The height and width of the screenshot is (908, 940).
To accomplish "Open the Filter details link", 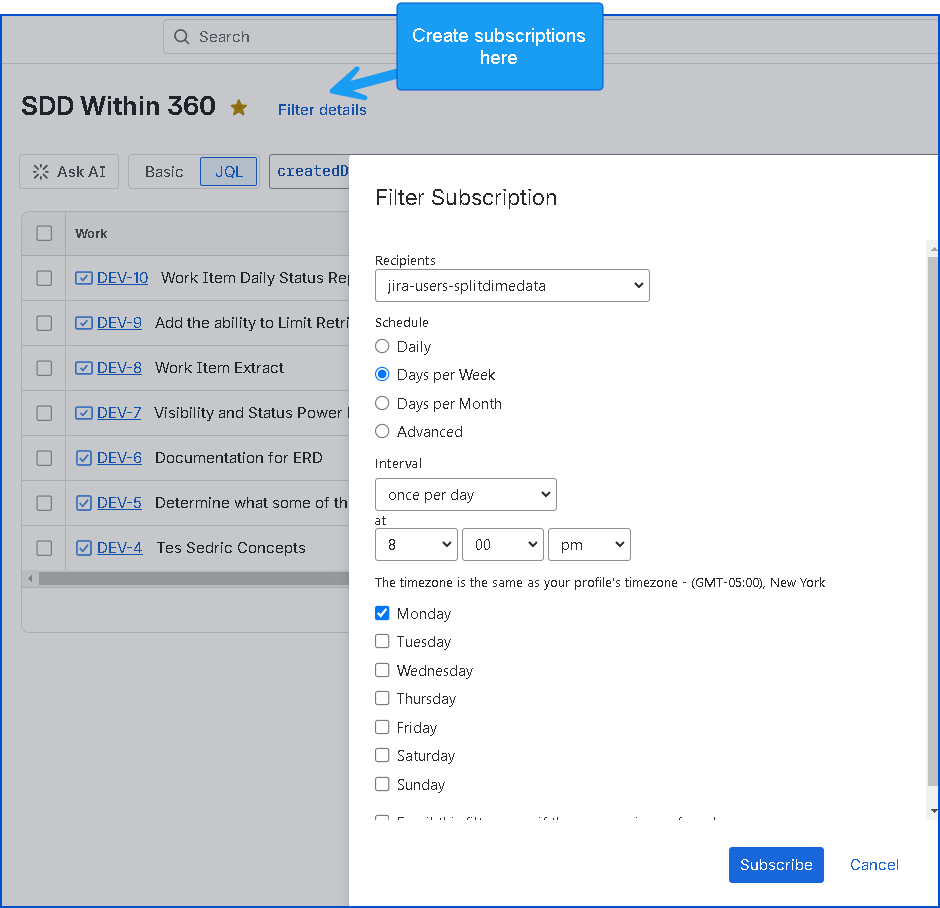I will pos(322,110).
